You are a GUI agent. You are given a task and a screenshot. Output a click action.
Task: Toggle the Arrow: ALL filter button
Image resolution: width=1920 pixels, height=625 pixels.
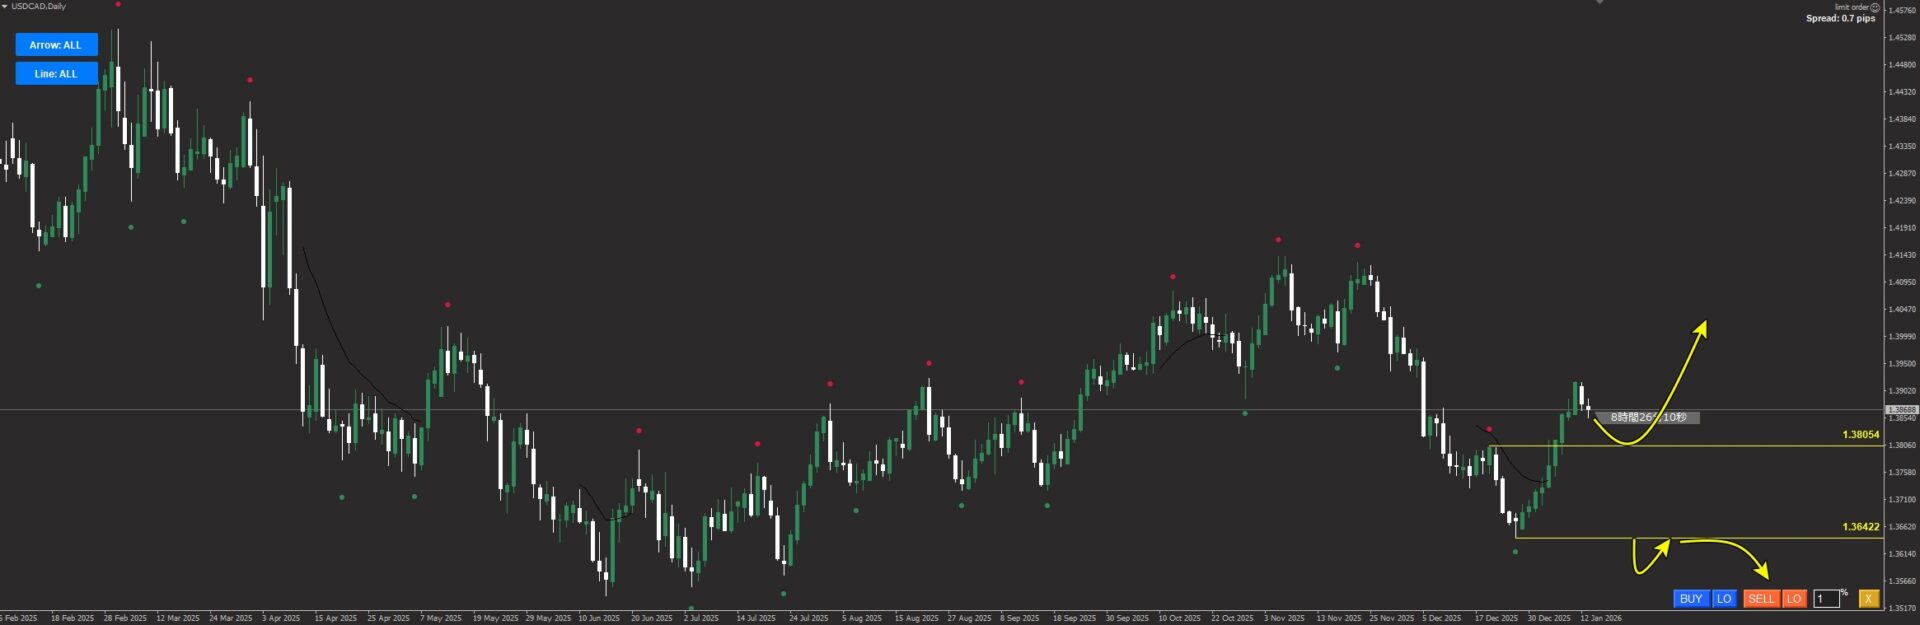[56, 45]
